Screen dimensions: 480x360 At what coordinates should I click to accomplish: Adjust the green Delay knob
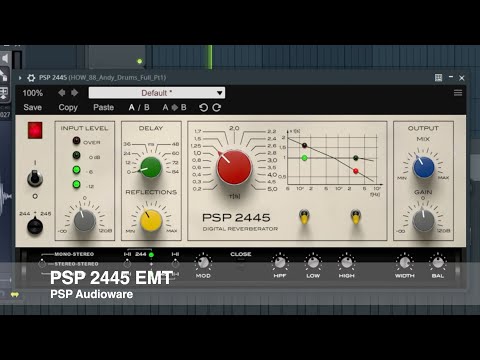(x=151, y=167)
